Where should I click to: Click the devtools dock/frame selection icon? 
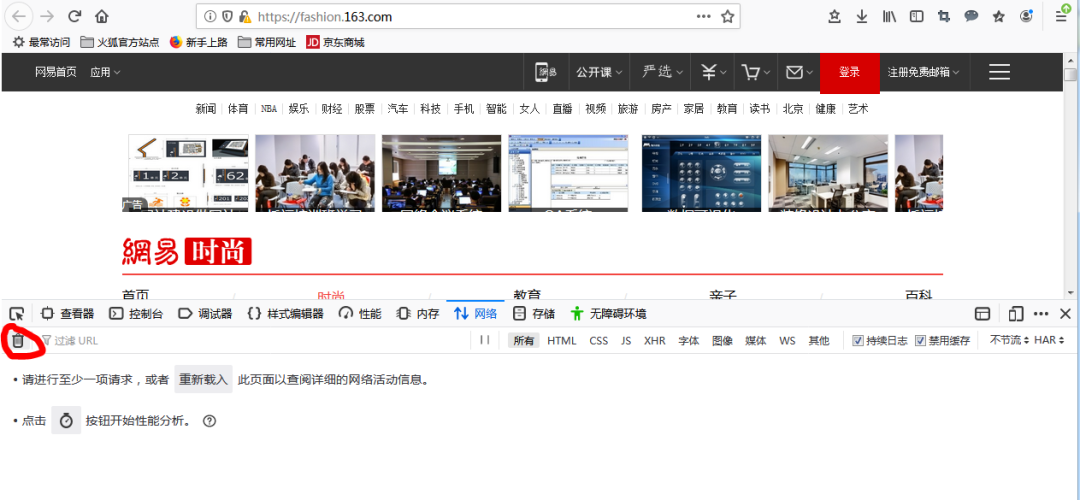[x=983, y=314]
